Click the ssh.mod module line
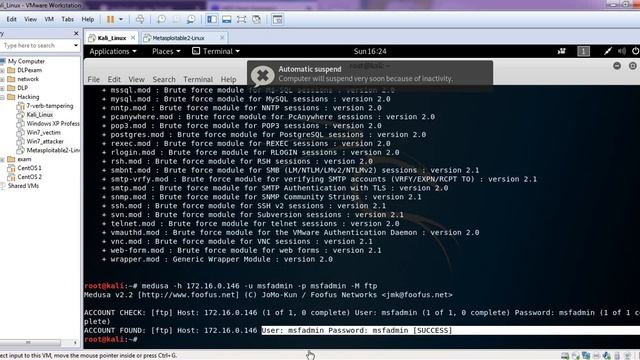 point(244,206)
